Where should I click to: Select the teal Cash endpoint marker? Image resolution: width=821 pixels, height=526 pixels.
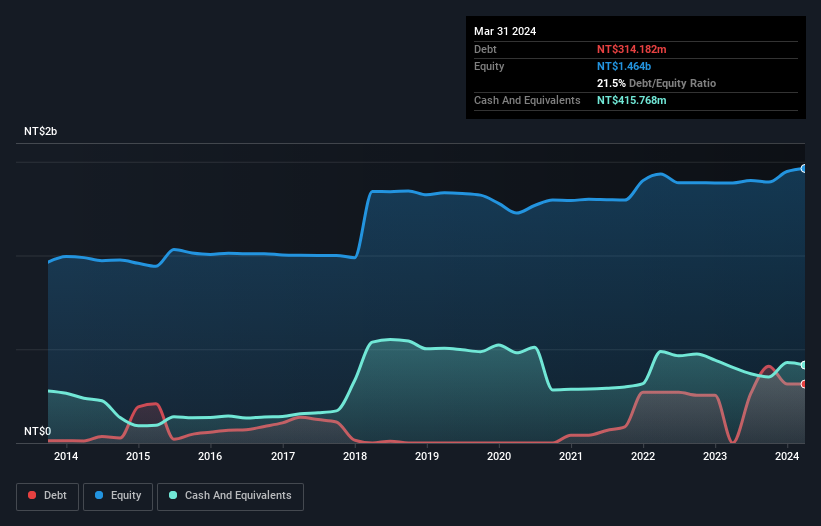point(804,365)
